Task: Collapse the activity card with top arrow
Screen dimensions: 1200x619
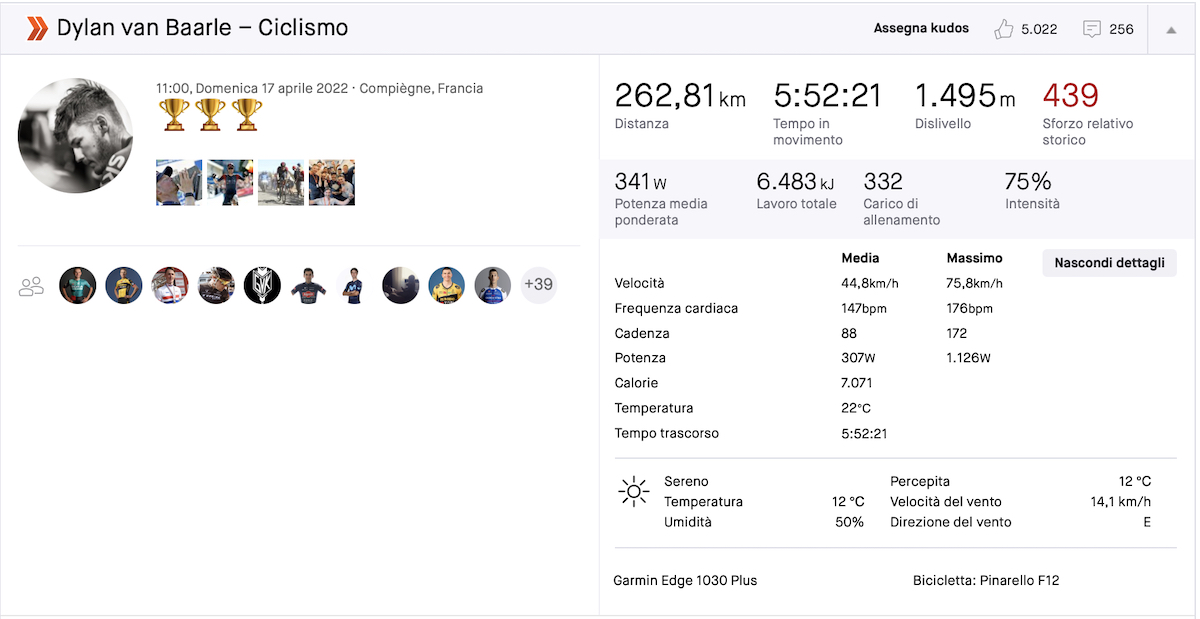Action: coord(1171,29)
